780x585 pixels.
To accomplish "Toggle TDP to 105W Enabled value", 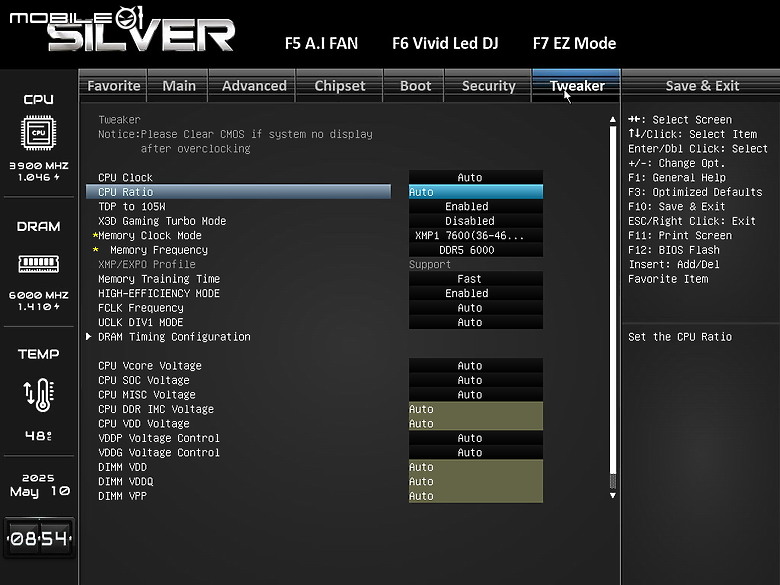I will 476,206.
